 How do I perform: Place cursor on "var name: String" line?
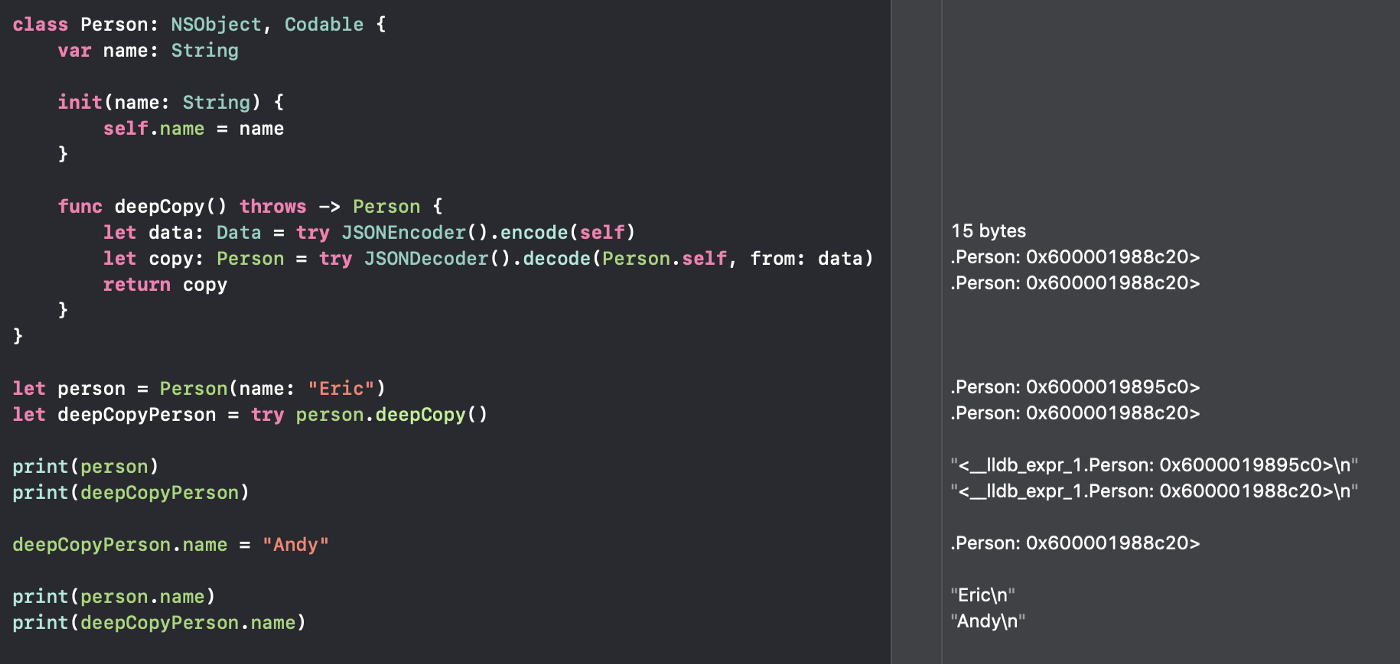pyautogui.click(x=148, y=51)
